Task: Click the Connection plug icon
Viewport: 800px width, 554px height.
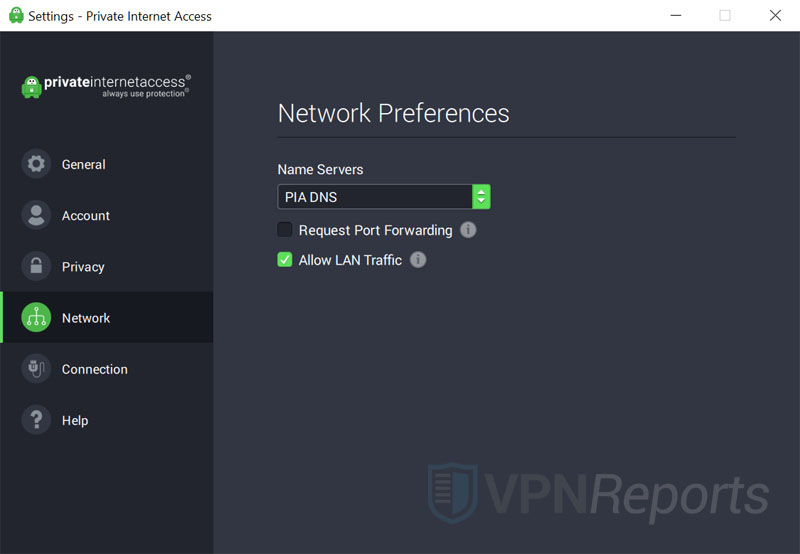Action: pos(36,369)
